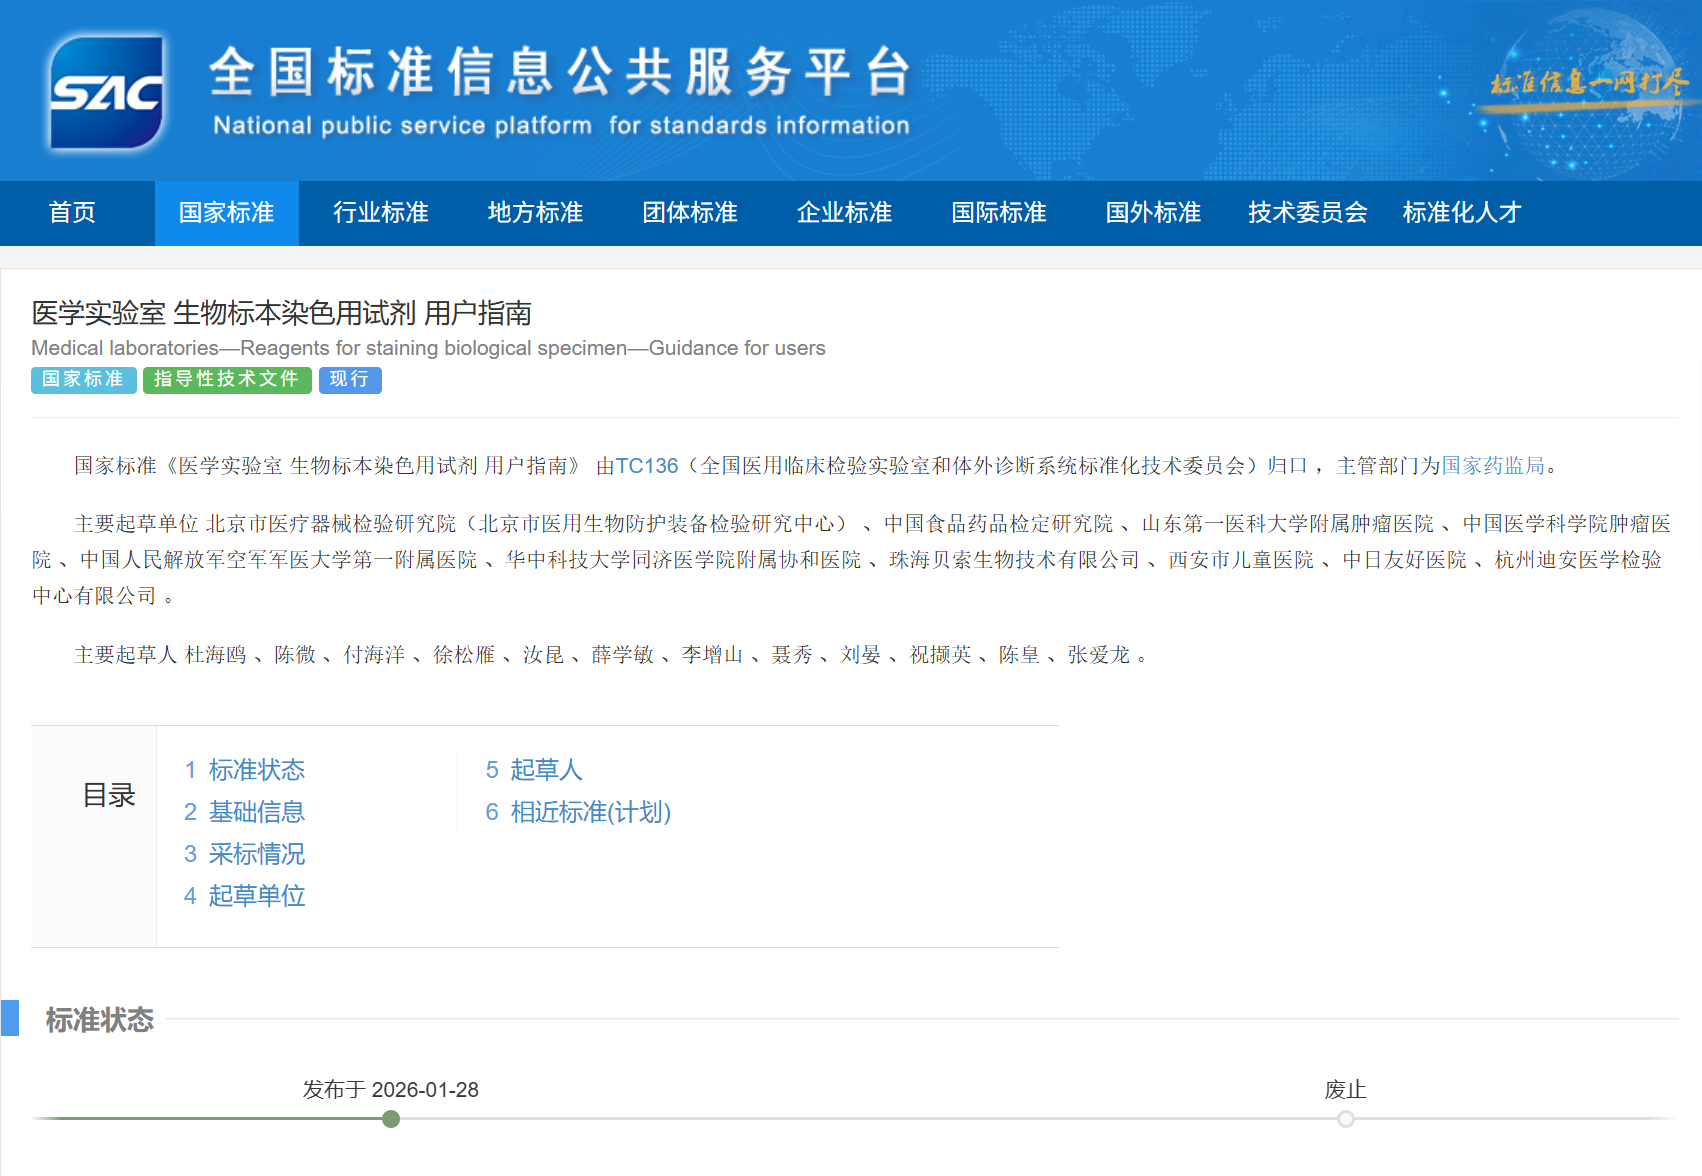Viewport: 1702px width, 1176px height.
Task: Follow the 国家药监局 department link
Action: pos(1492,466)
